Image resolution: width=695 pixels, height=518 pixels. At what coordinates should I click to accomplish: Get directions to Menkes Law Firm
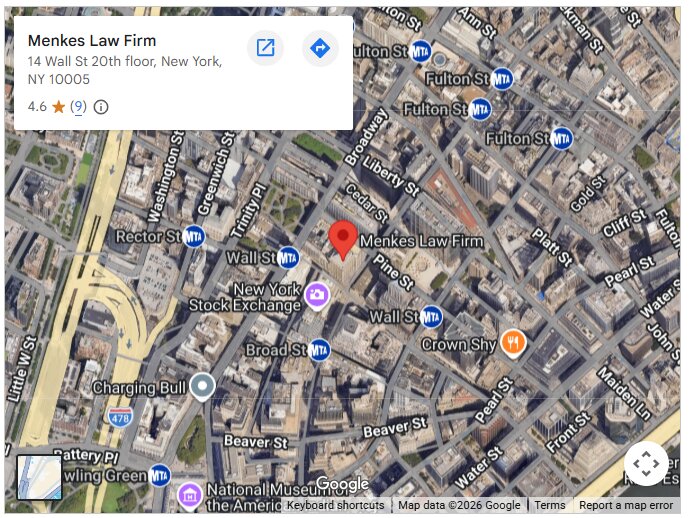coord(320,47)
